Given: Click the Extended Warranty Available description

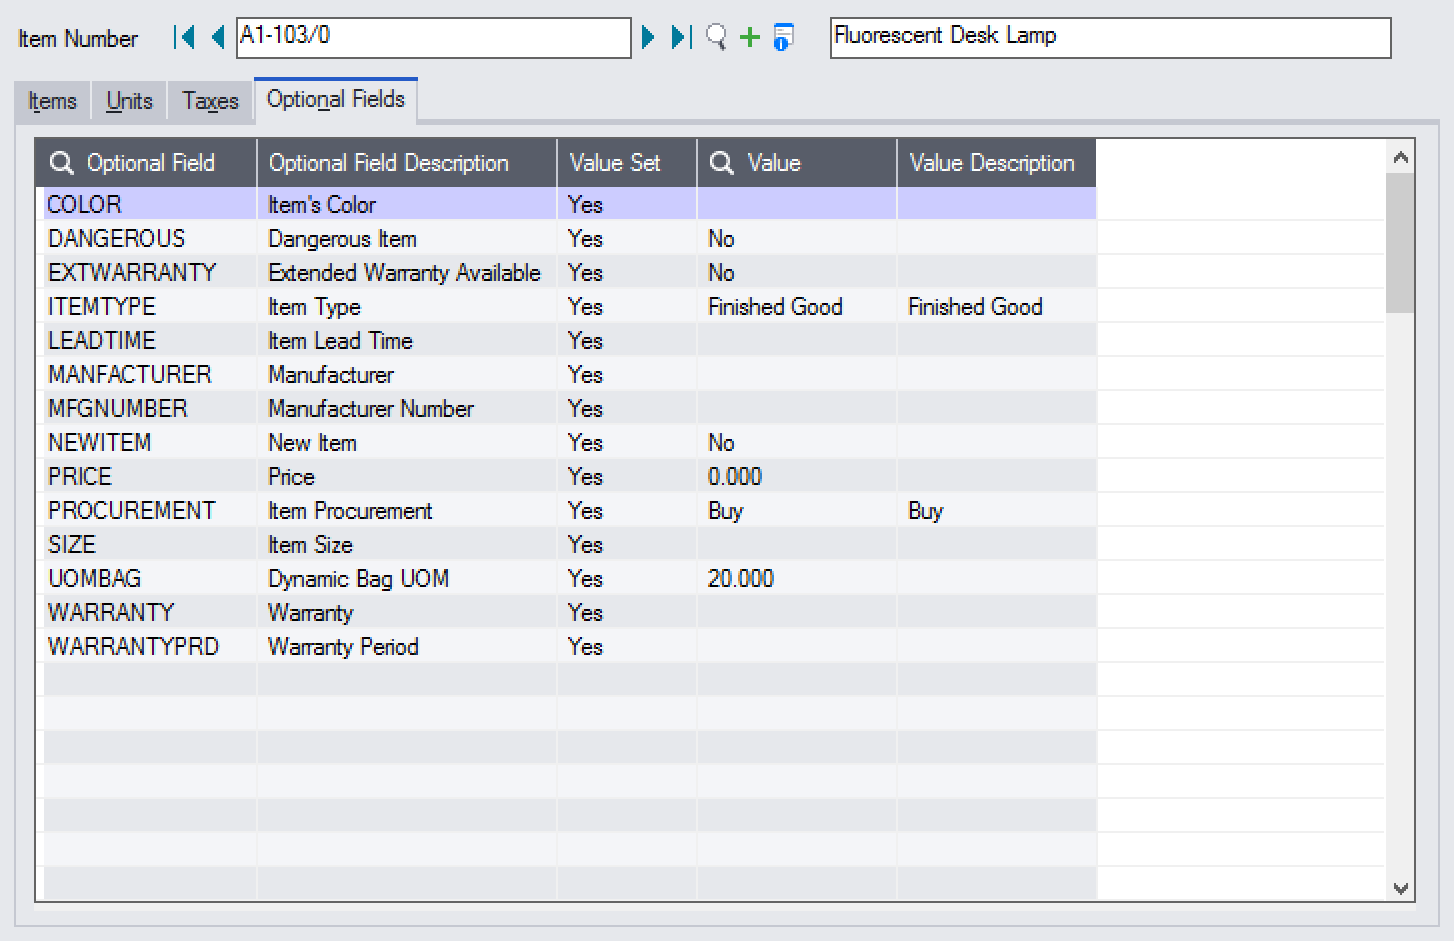Looking at the screenshot, I should pos(407,272).
